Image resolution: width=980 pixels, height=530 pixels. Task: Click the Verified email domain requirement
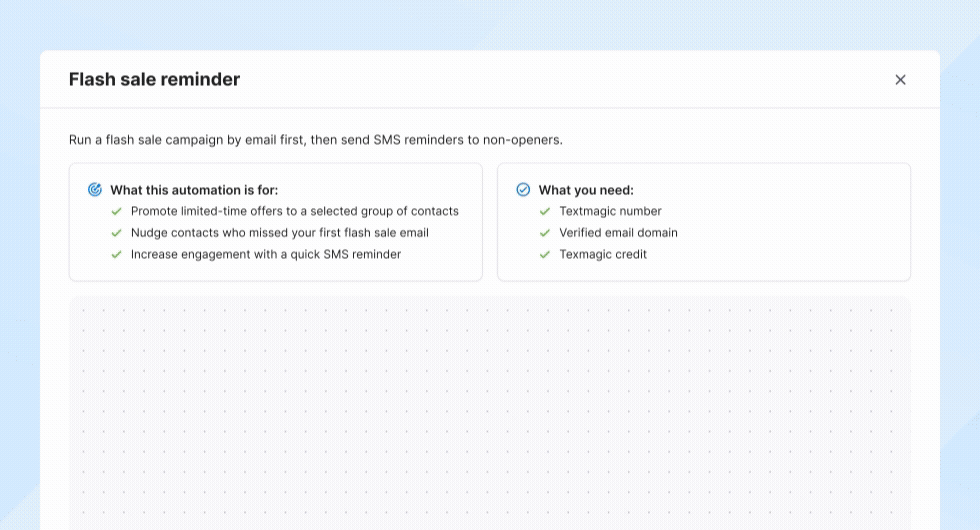coord(618,233)
